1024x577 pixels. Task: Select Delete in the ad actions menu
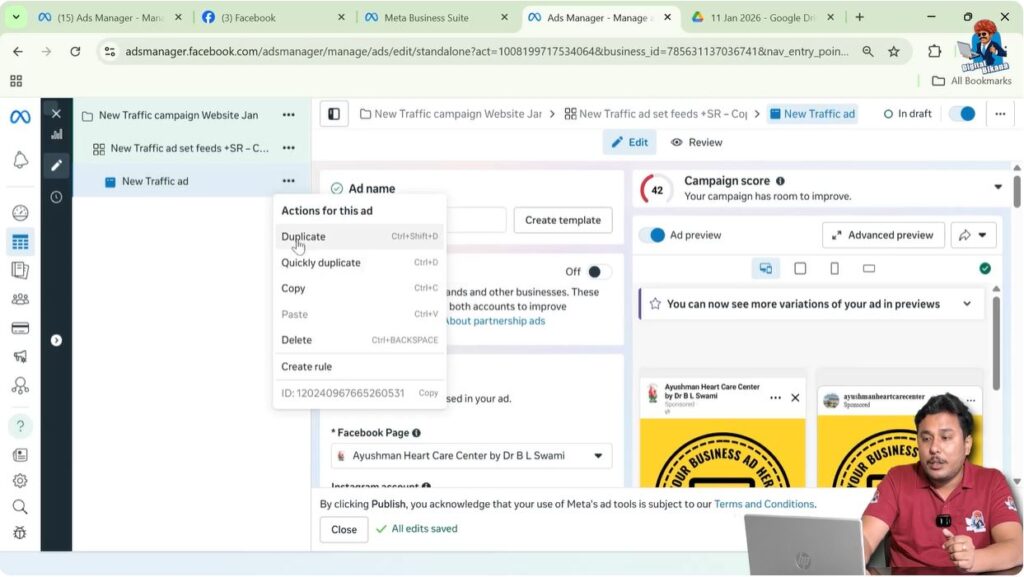[x=297, y=340]
